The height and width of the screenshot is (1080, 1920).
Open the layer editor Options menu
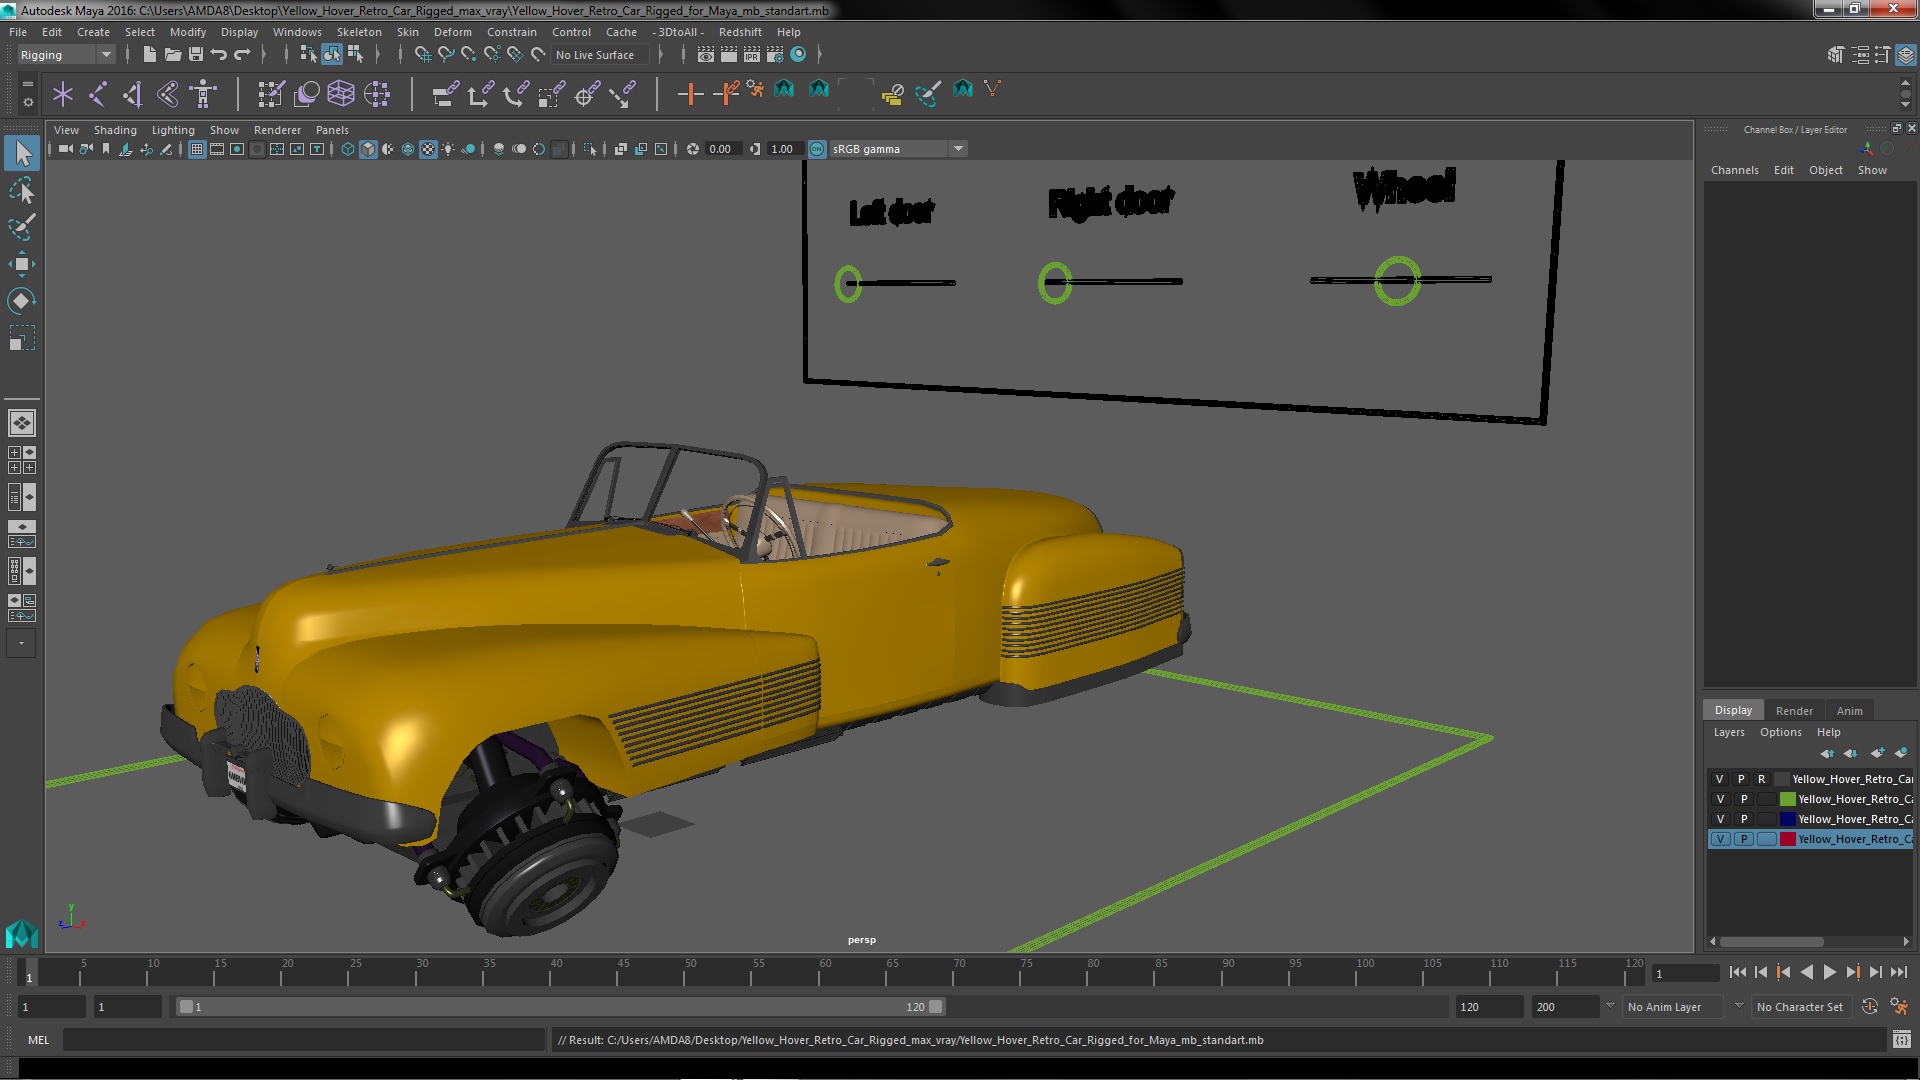pyautogui.click(x=1780, y=732)
